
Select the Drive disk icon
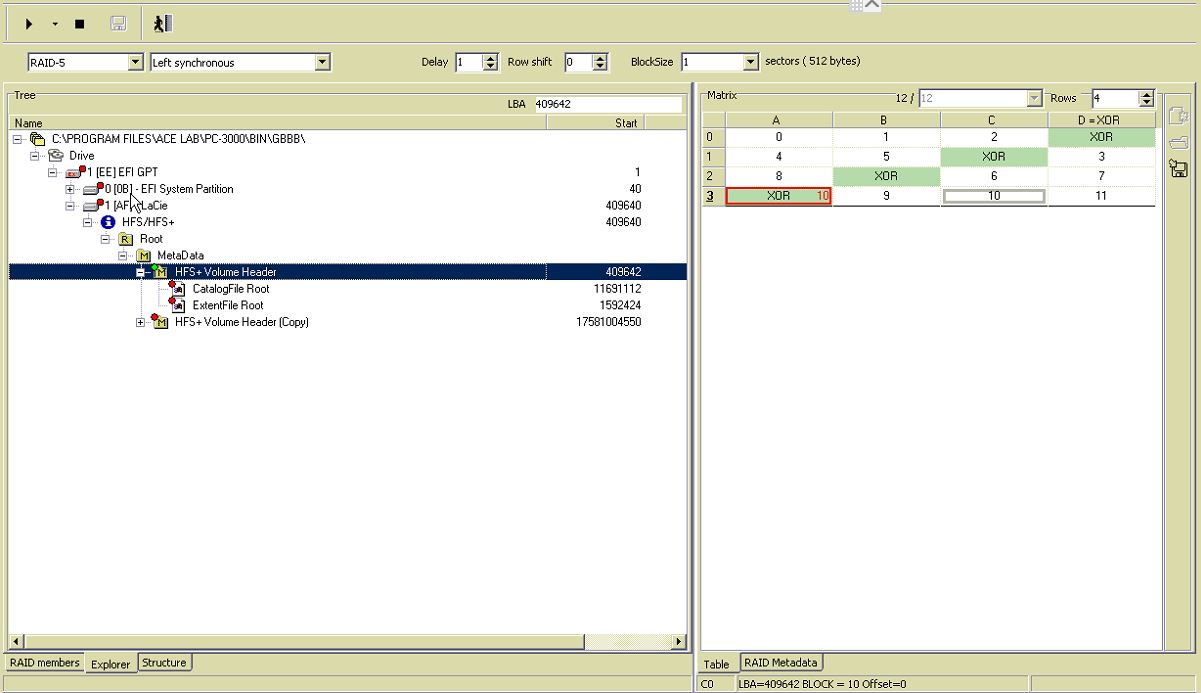coord(56,156)
